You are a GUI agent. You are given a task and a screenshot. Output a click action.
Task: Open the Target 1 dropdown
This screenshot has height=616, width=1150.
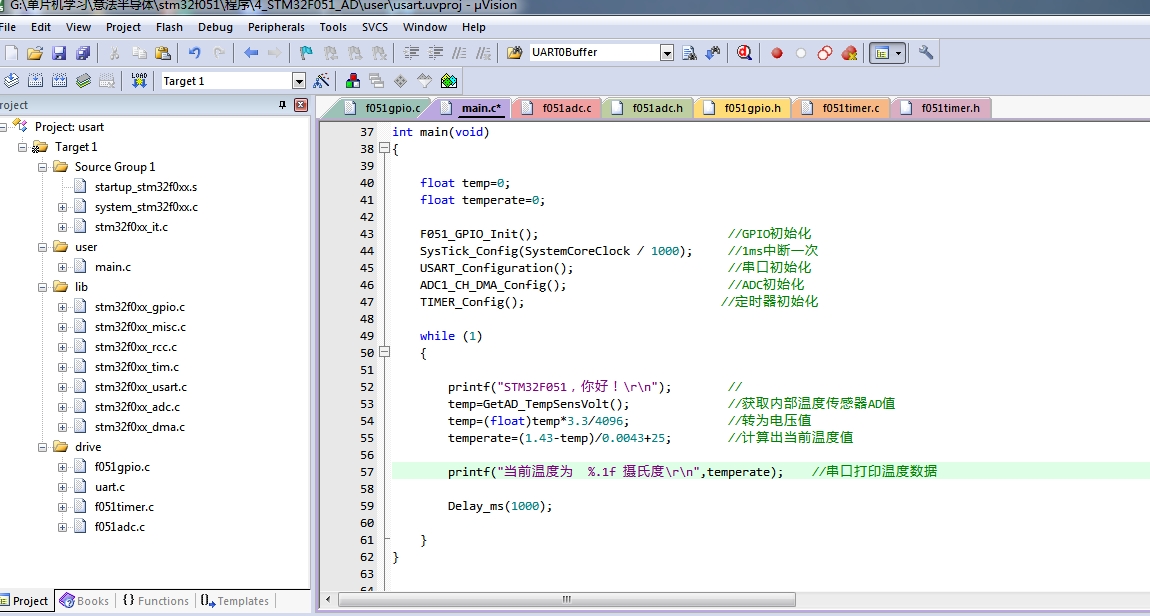(x=299, y=81)
